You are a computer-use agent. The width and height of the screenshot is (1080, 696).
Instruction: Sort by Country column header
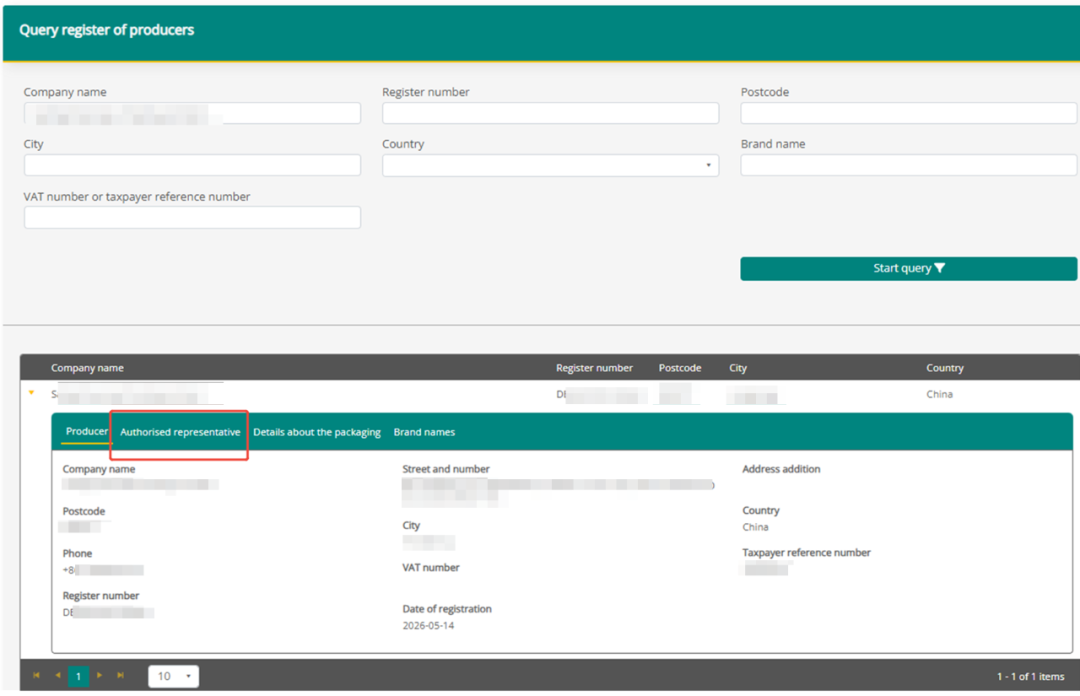(944, 368)
